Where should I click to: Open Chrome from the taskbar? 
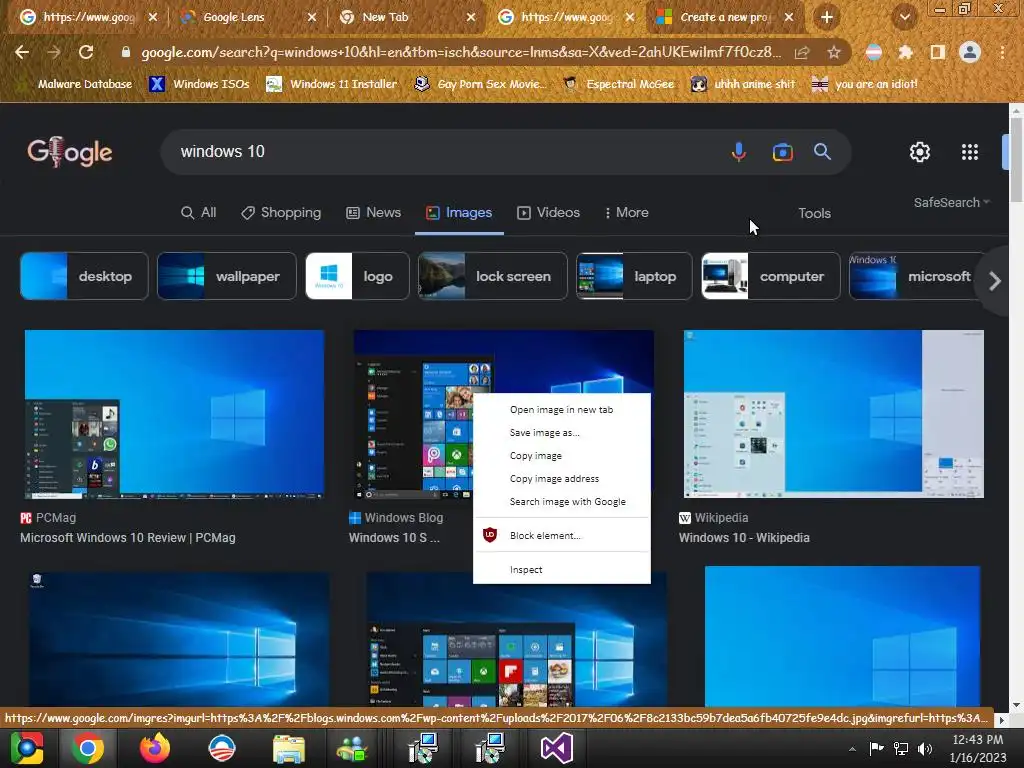click(x=88, y=748)
